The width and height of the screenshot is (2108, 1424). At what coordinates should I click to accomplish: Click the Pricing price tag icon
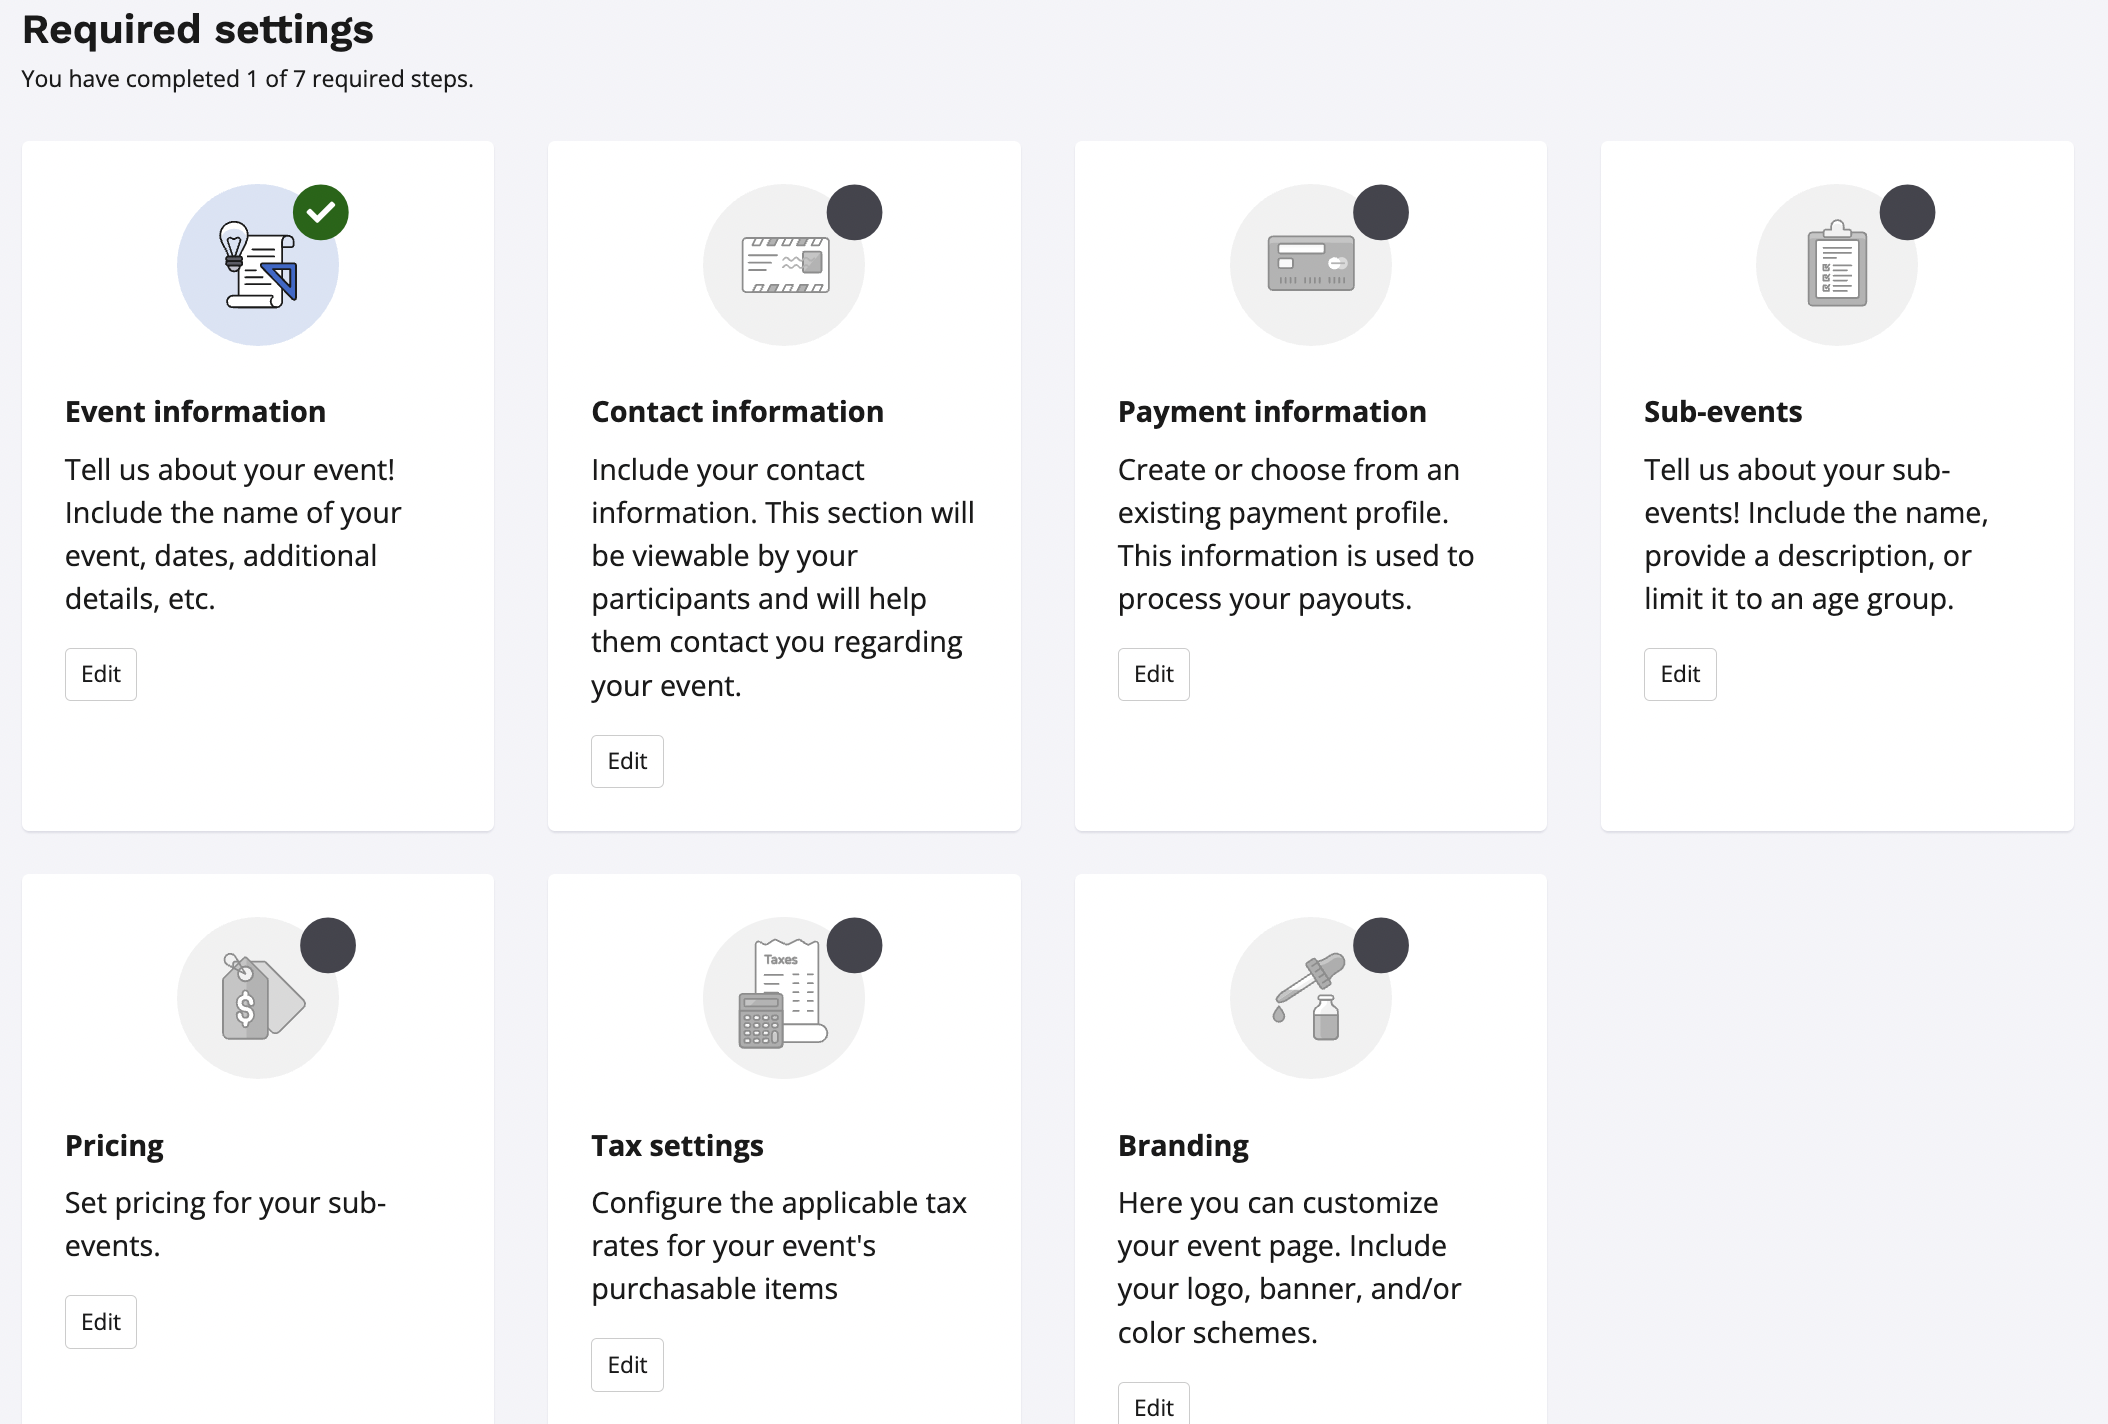pyautogui.click(x=258, y=998)
